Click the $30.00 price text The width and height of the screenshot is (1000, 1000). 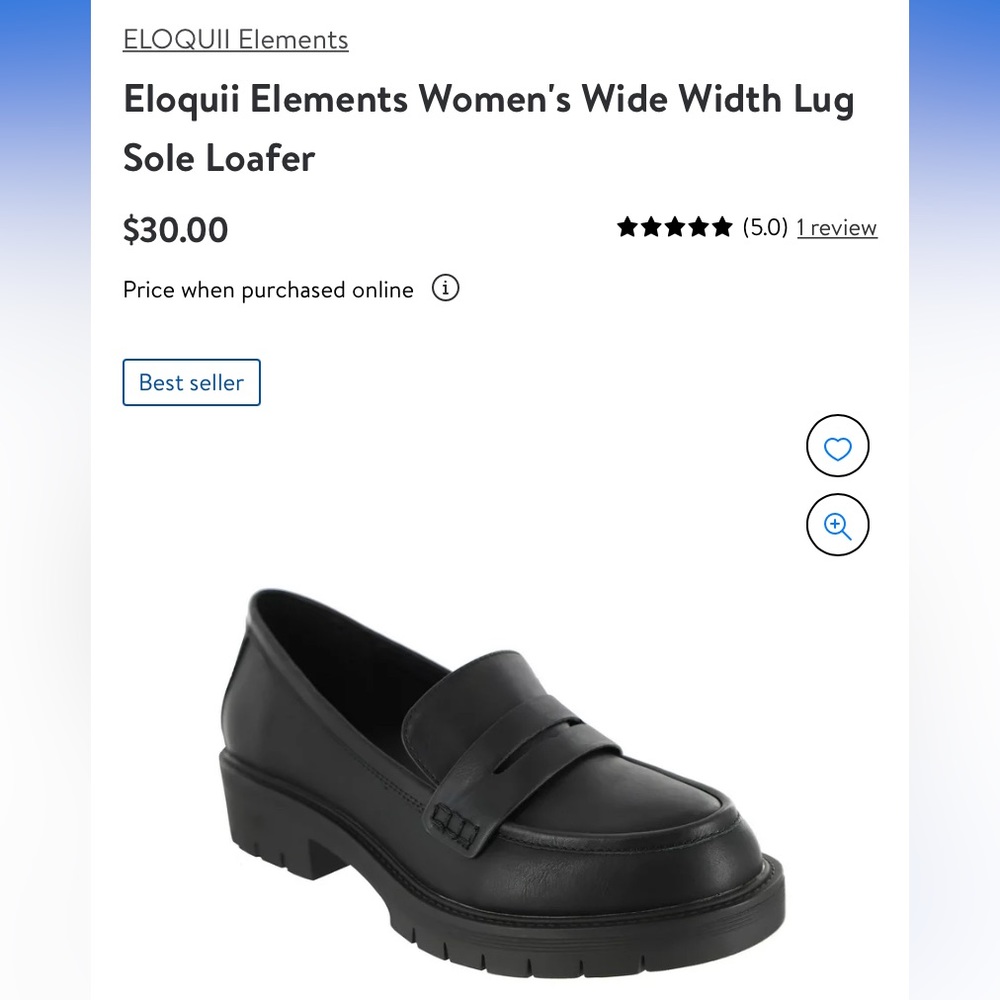point(175,230)
